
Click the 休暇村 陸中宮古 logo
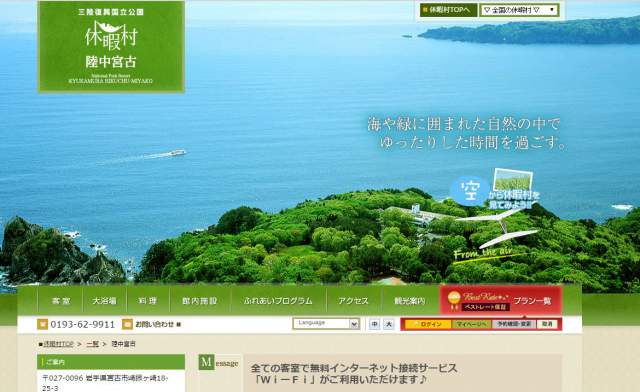point(111,47)
